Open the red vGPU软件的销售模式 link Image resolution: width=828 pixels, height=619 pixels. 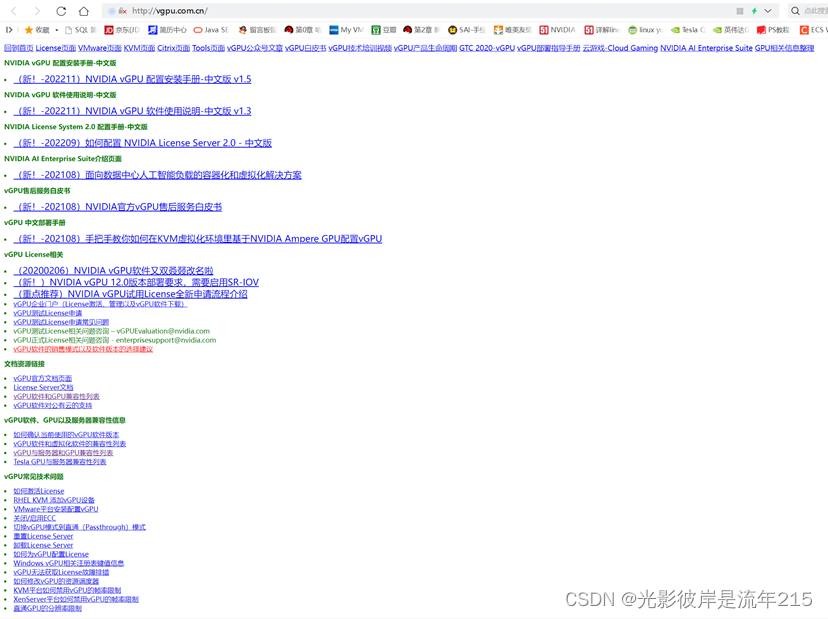[x=83, y=349]
